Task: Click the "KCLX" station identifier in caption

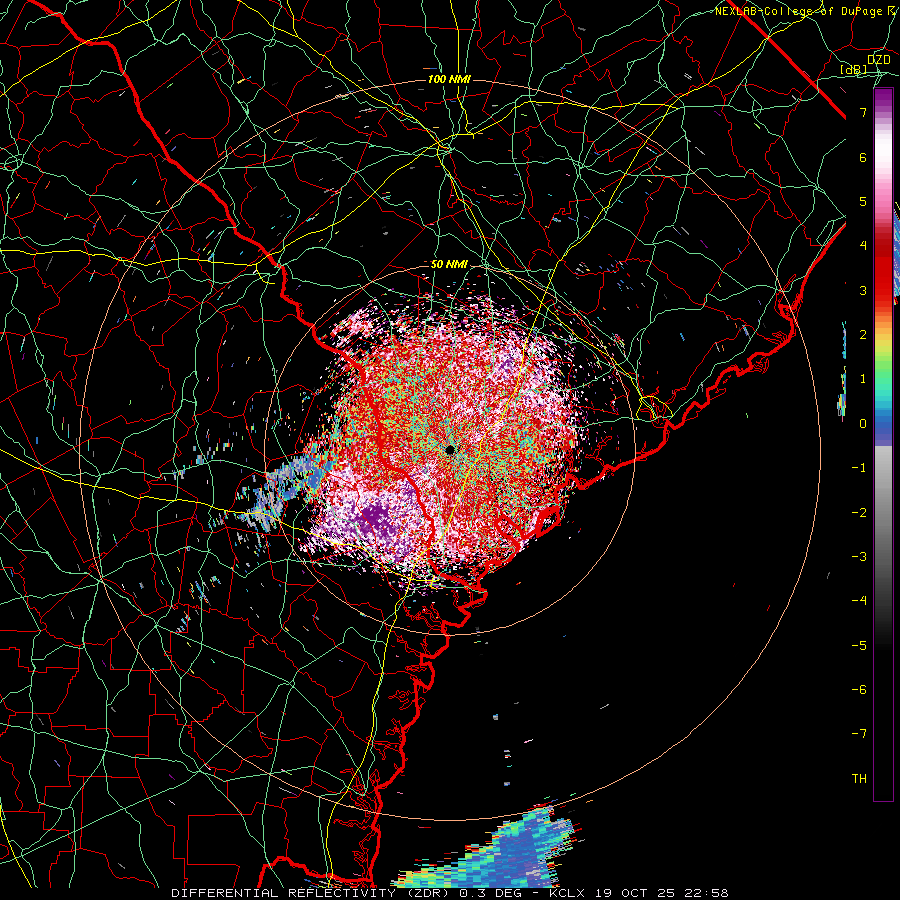Action: 567,893
